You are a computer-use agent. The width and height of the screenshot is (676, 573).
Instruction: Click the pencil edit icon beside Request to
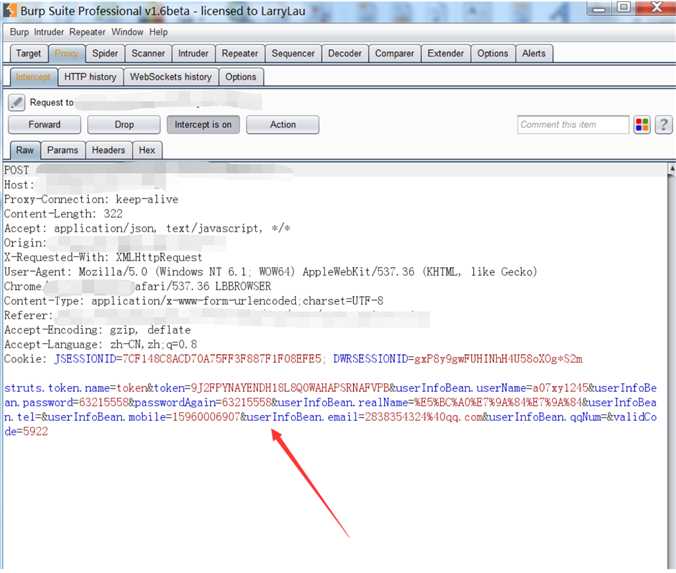16,103
